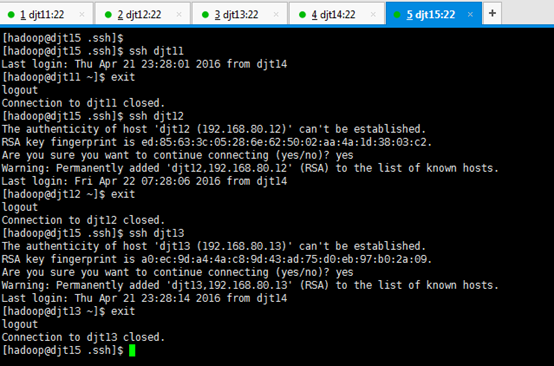Screen dimensions: 554x366
Task: Close the djt15:22 tab
Action: [x=470, y=14]
